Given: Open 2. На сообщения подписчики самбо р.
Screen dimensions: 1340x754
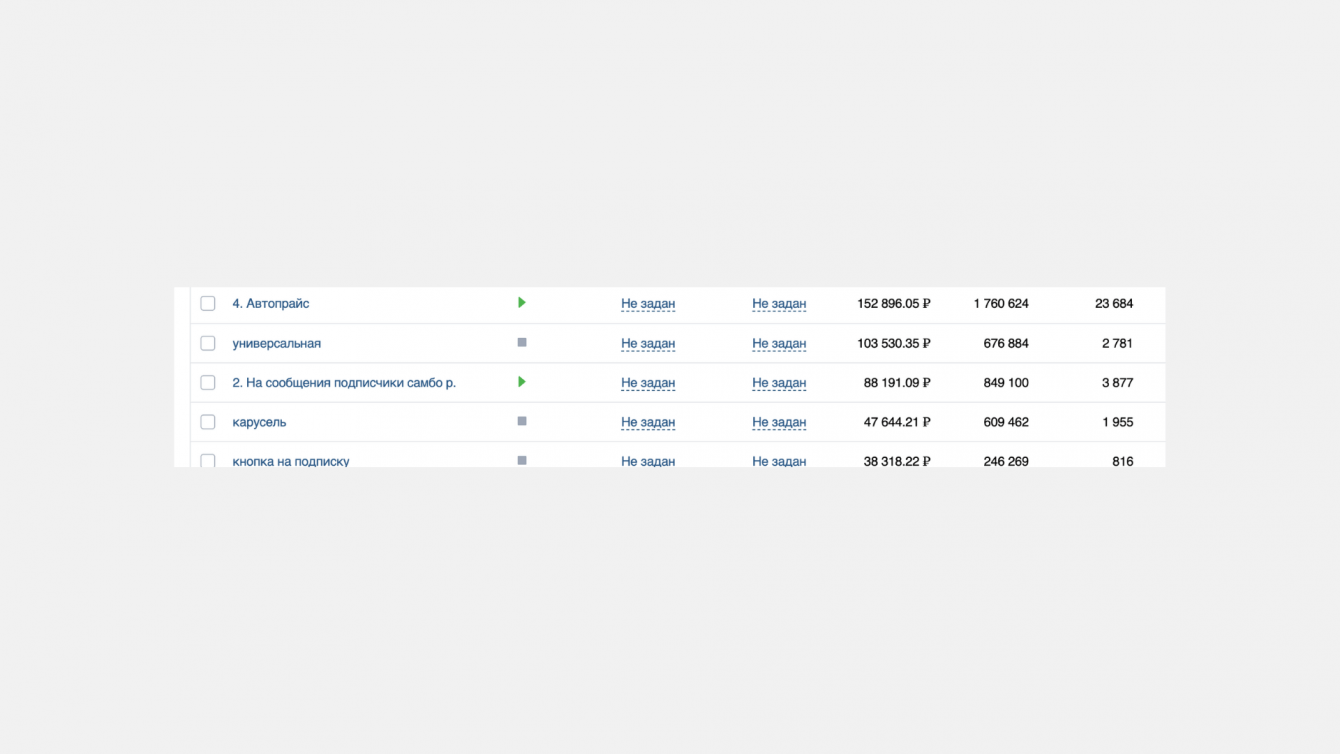Looking at the screenshot, I should point(344,383).
